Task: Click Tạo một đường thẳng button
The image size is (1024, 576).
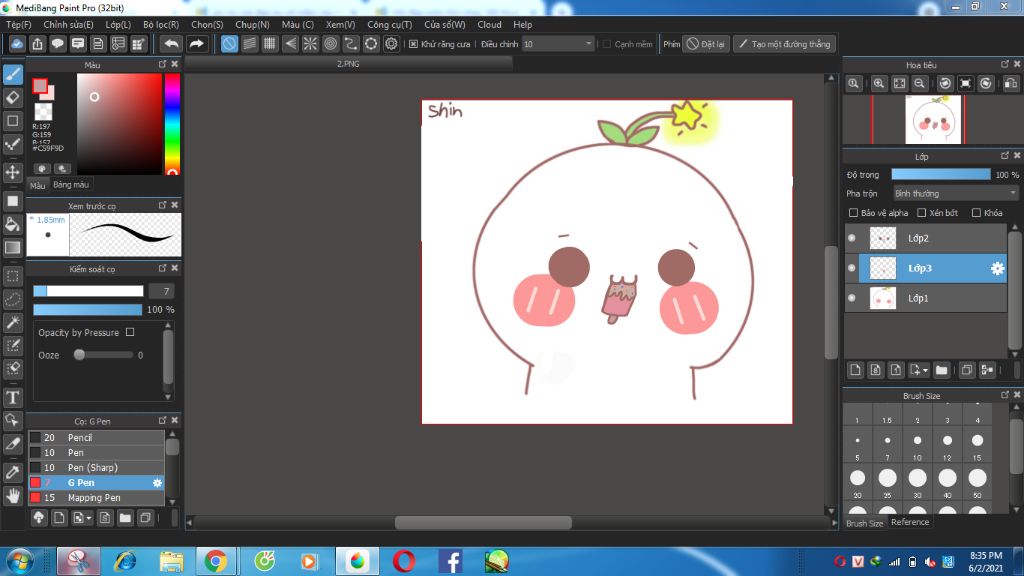Action: tap(784, 44)
